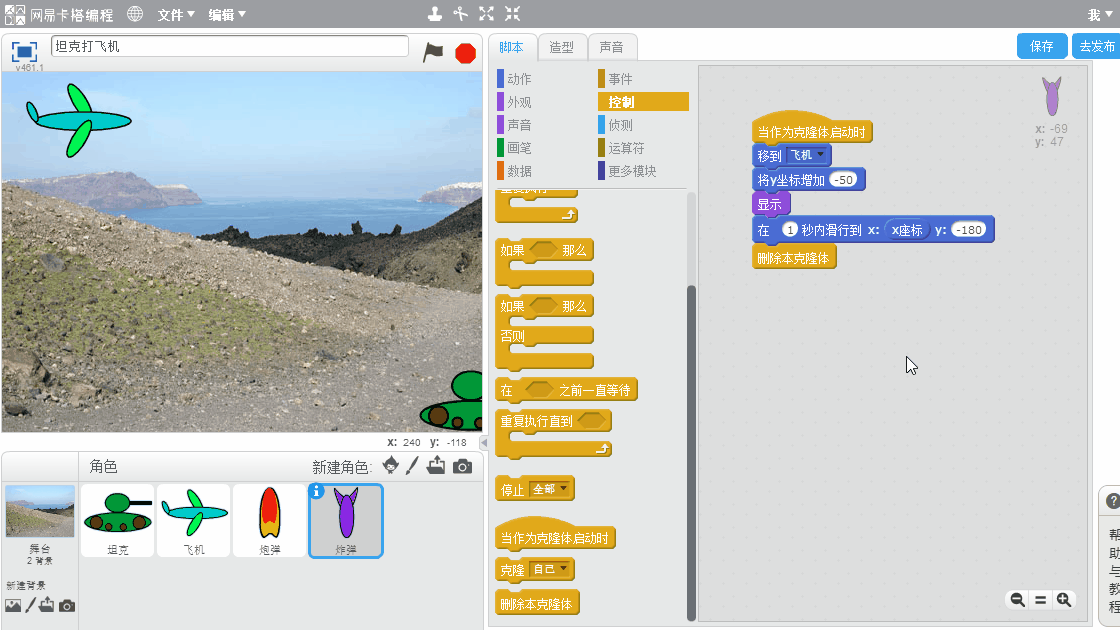Take backdrop photo with camera icon

click(x=66, y=606)
